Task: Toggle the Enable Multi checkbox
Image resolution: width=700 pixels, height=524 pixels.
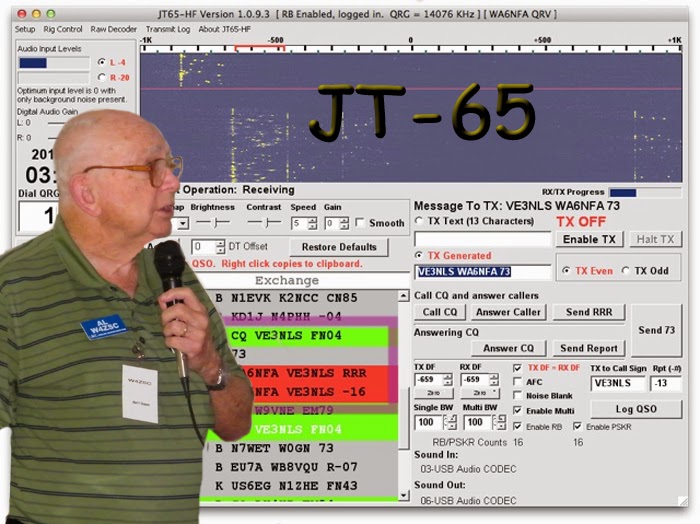Action: (x=517, y=411)
